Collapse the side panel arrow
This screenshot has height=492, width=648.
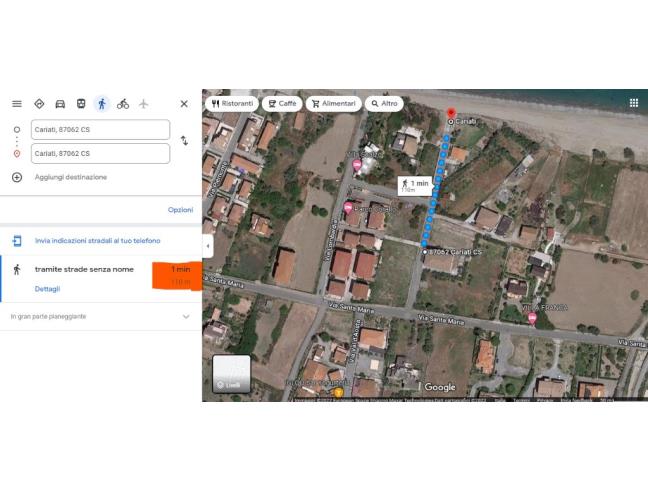click(207, 246)
